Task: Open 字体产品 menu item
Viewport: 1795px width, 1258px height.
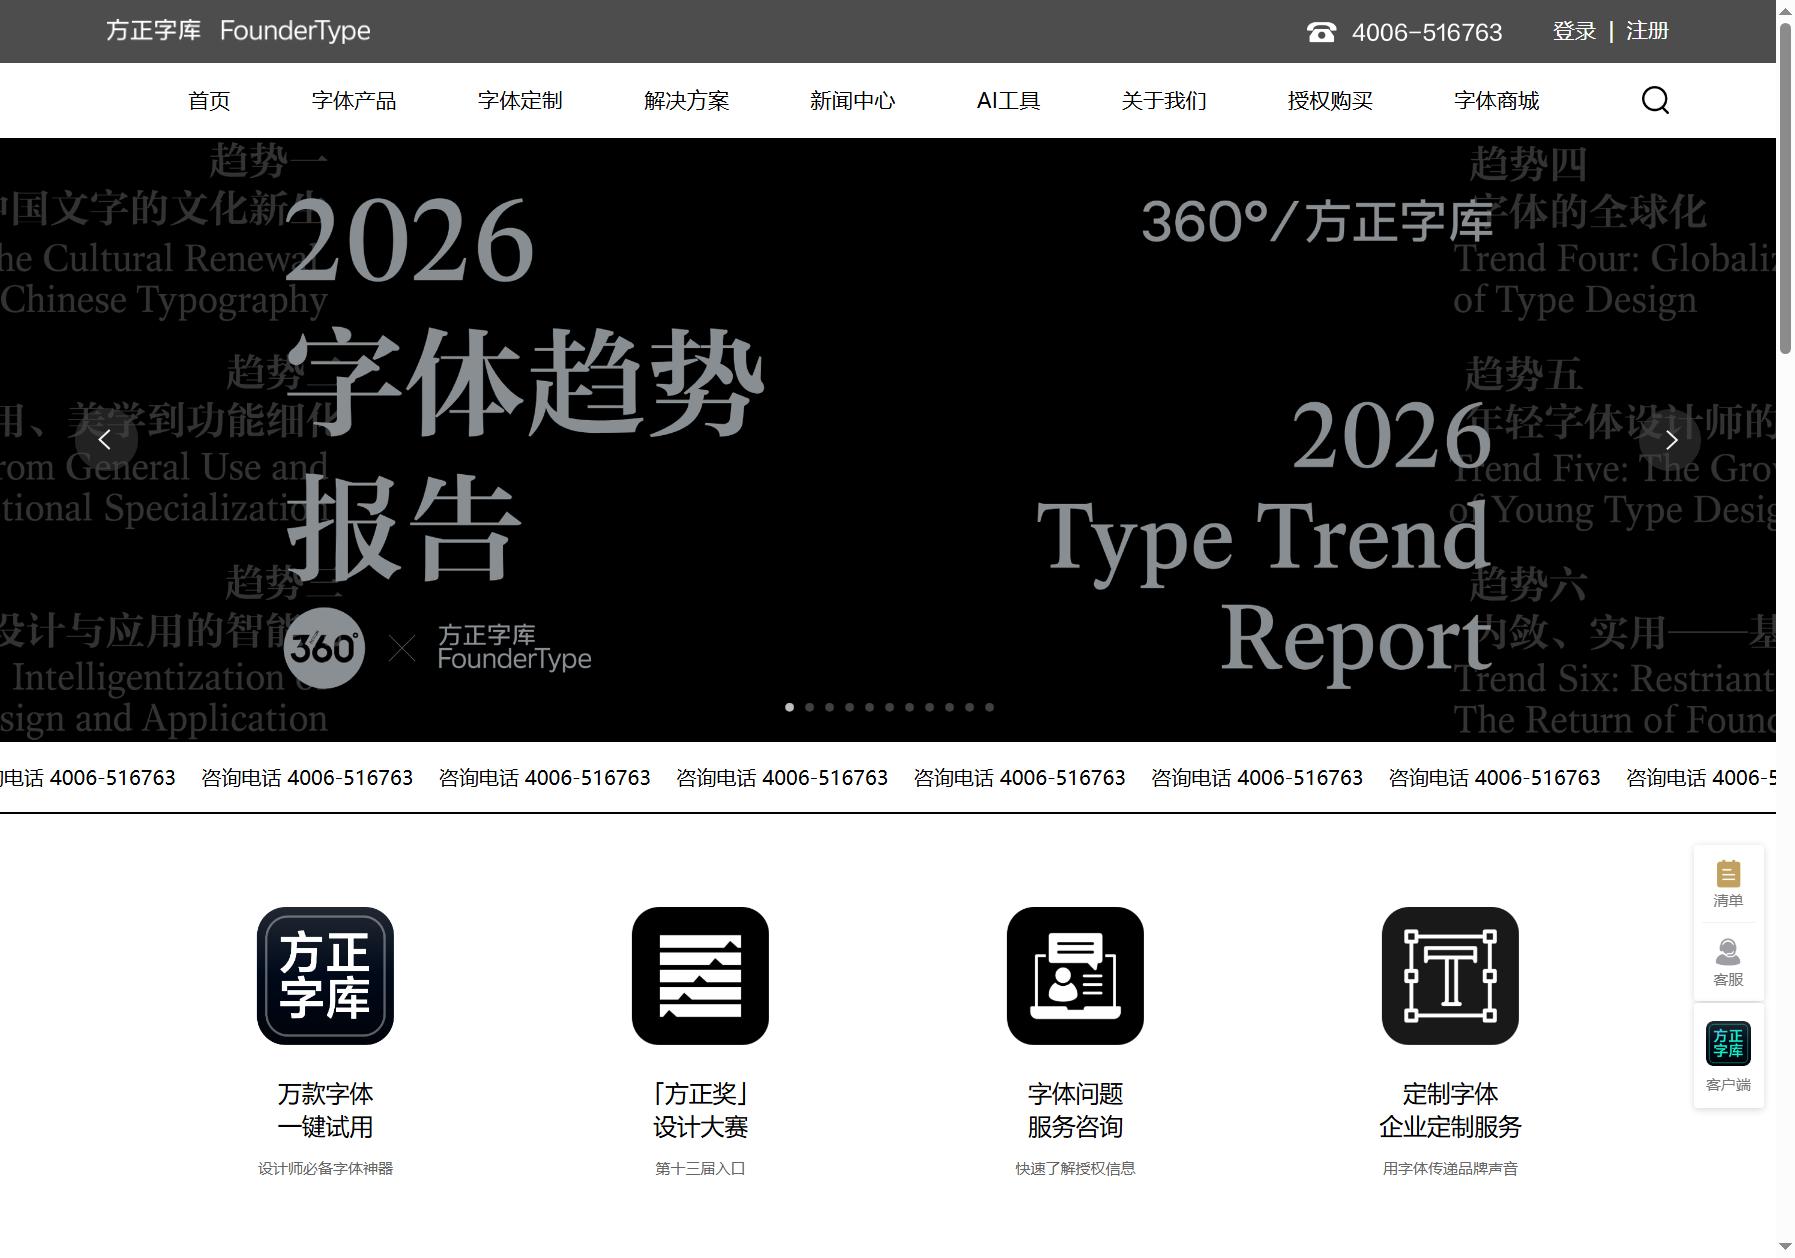Action: point(354,101)
